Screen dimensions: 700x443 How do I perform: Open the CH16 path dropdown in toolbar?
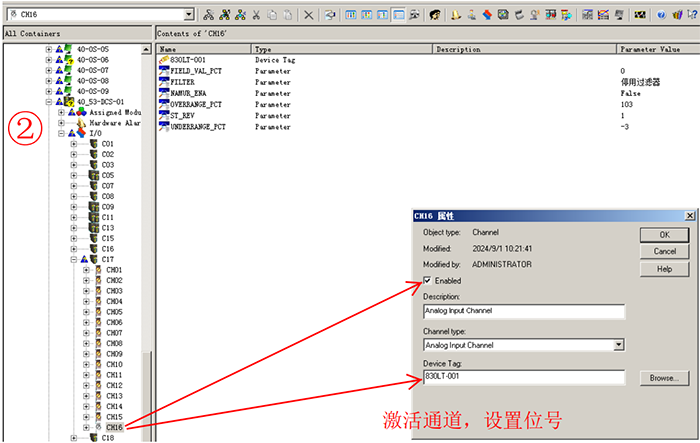point(189,15)
